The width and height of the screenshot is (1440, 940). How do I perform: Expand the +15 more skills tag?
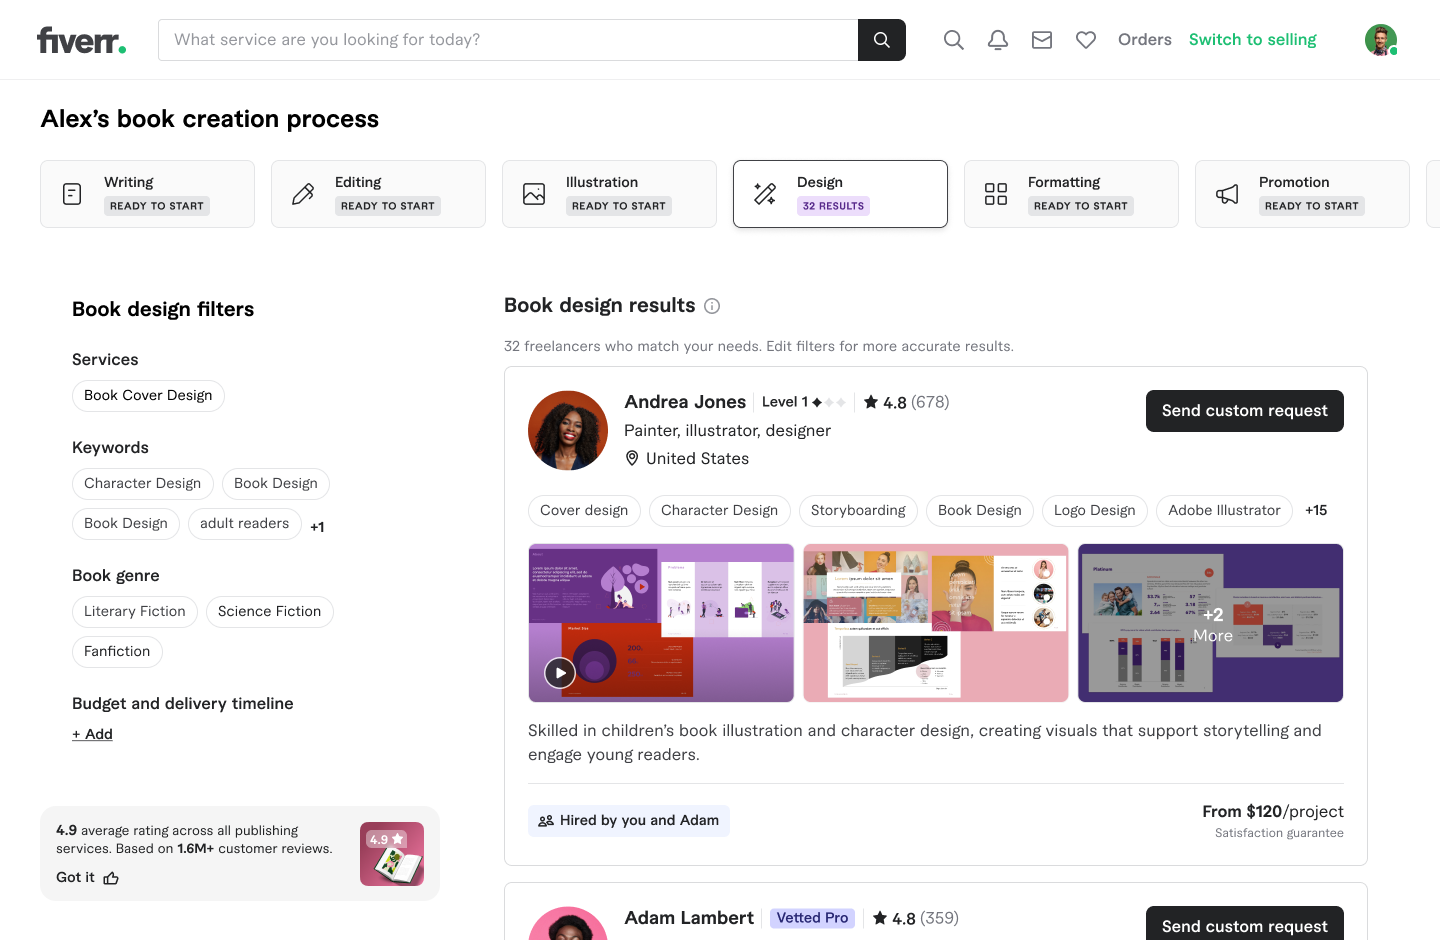coord(1315,511)
